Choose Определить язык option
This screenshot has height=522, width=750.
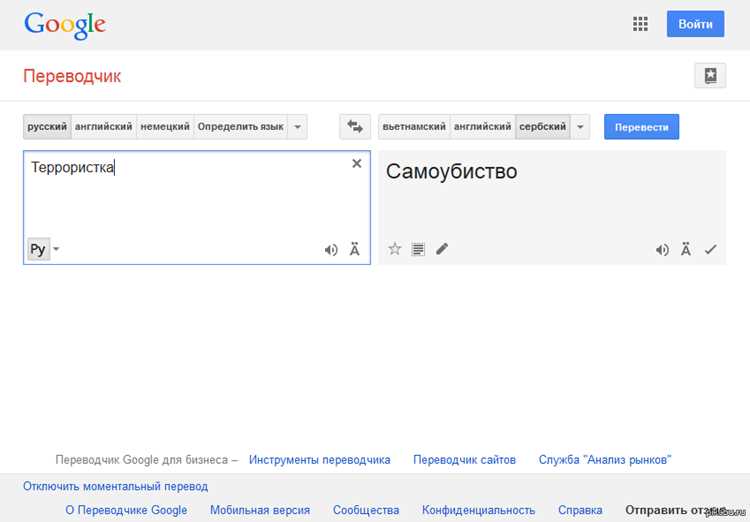pos(241,127)
